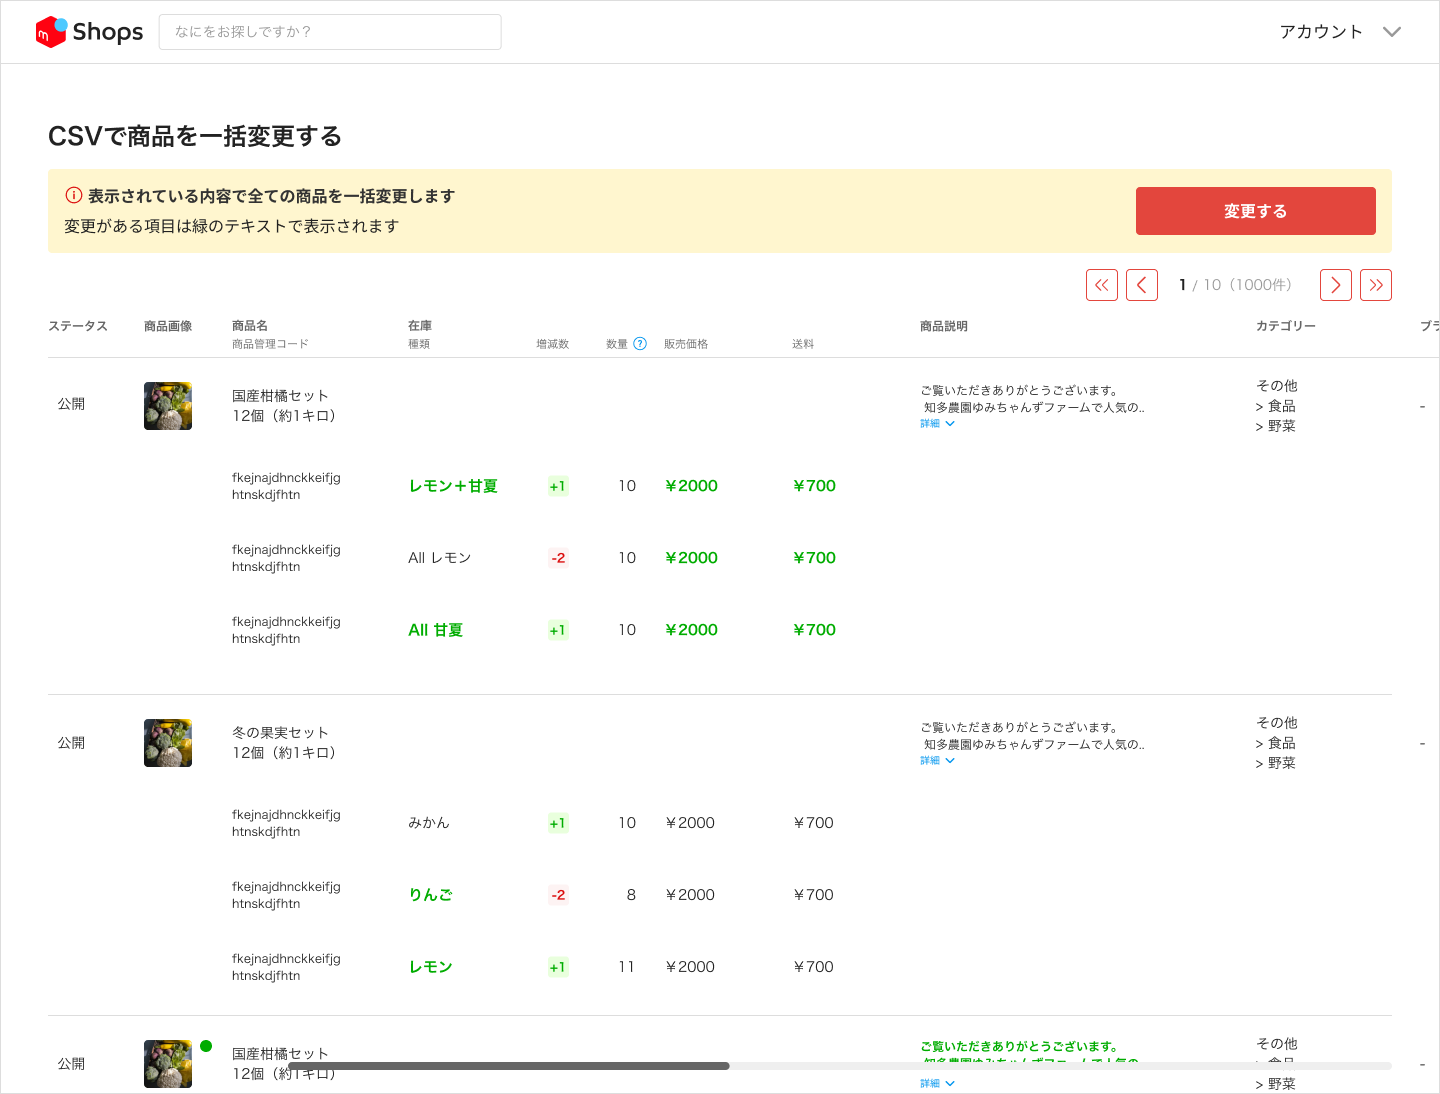The image size is (1440, 1094).
Task: Jump to the last page of results
Action: point(1375,285)
